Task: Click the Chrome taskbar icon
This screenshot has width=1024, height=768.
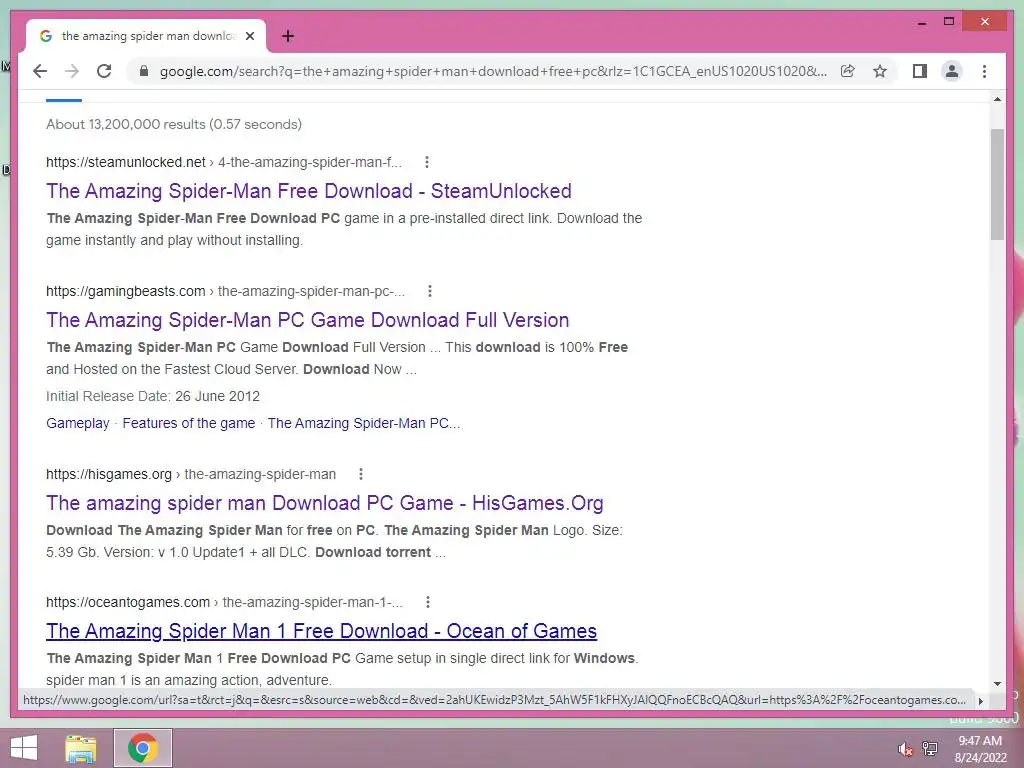Action: click(x=143, y=748)
